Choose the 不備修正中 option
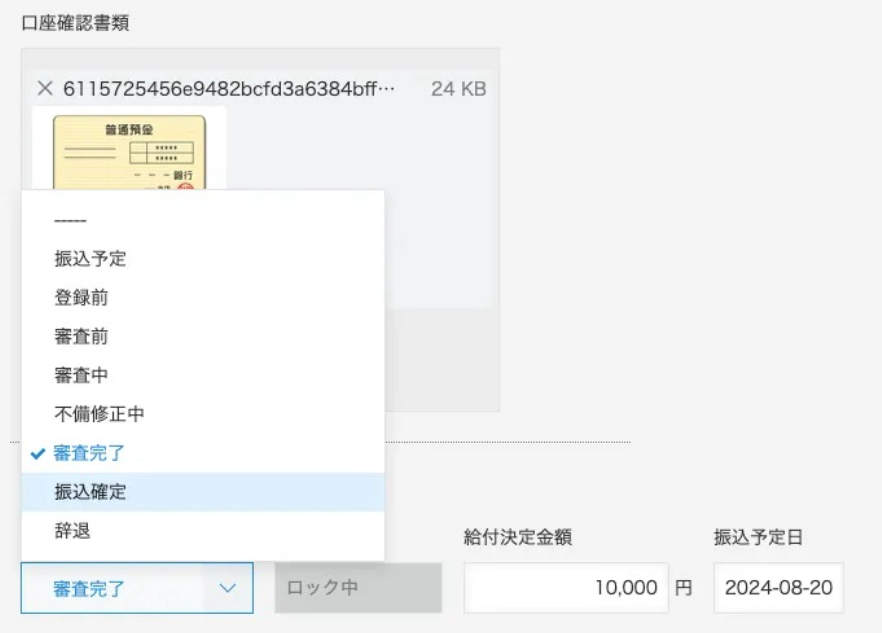Viewport: 882px width, 633px height. [99, 414]
